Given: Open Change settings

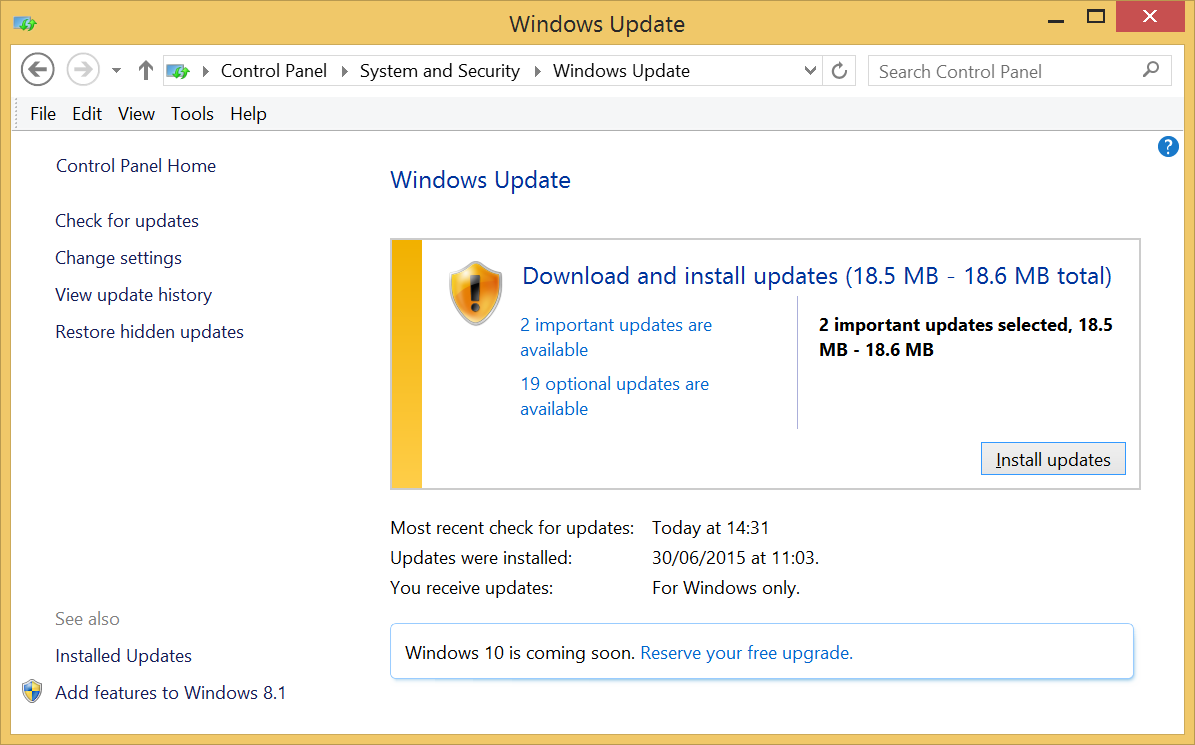Looking at the screenshot, I should coord(118,258).
